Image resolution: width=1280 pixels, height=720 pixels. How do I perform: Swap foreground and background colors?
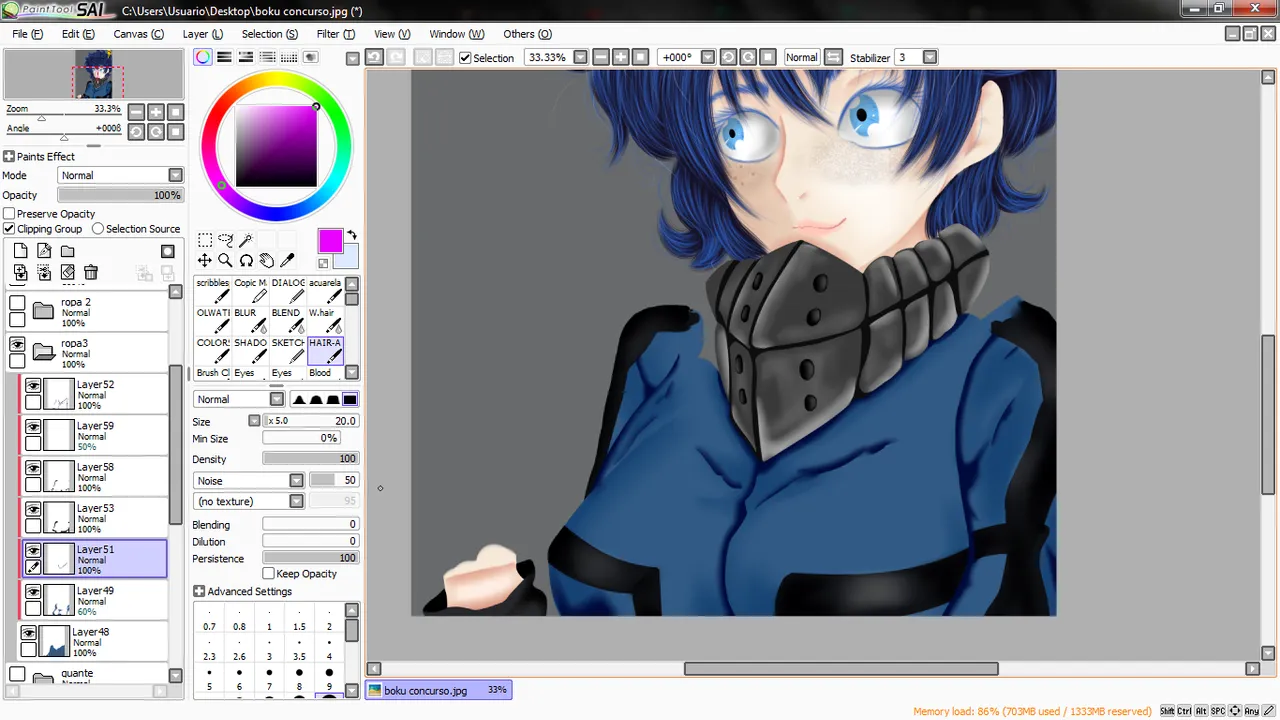[x=352, y=236]
